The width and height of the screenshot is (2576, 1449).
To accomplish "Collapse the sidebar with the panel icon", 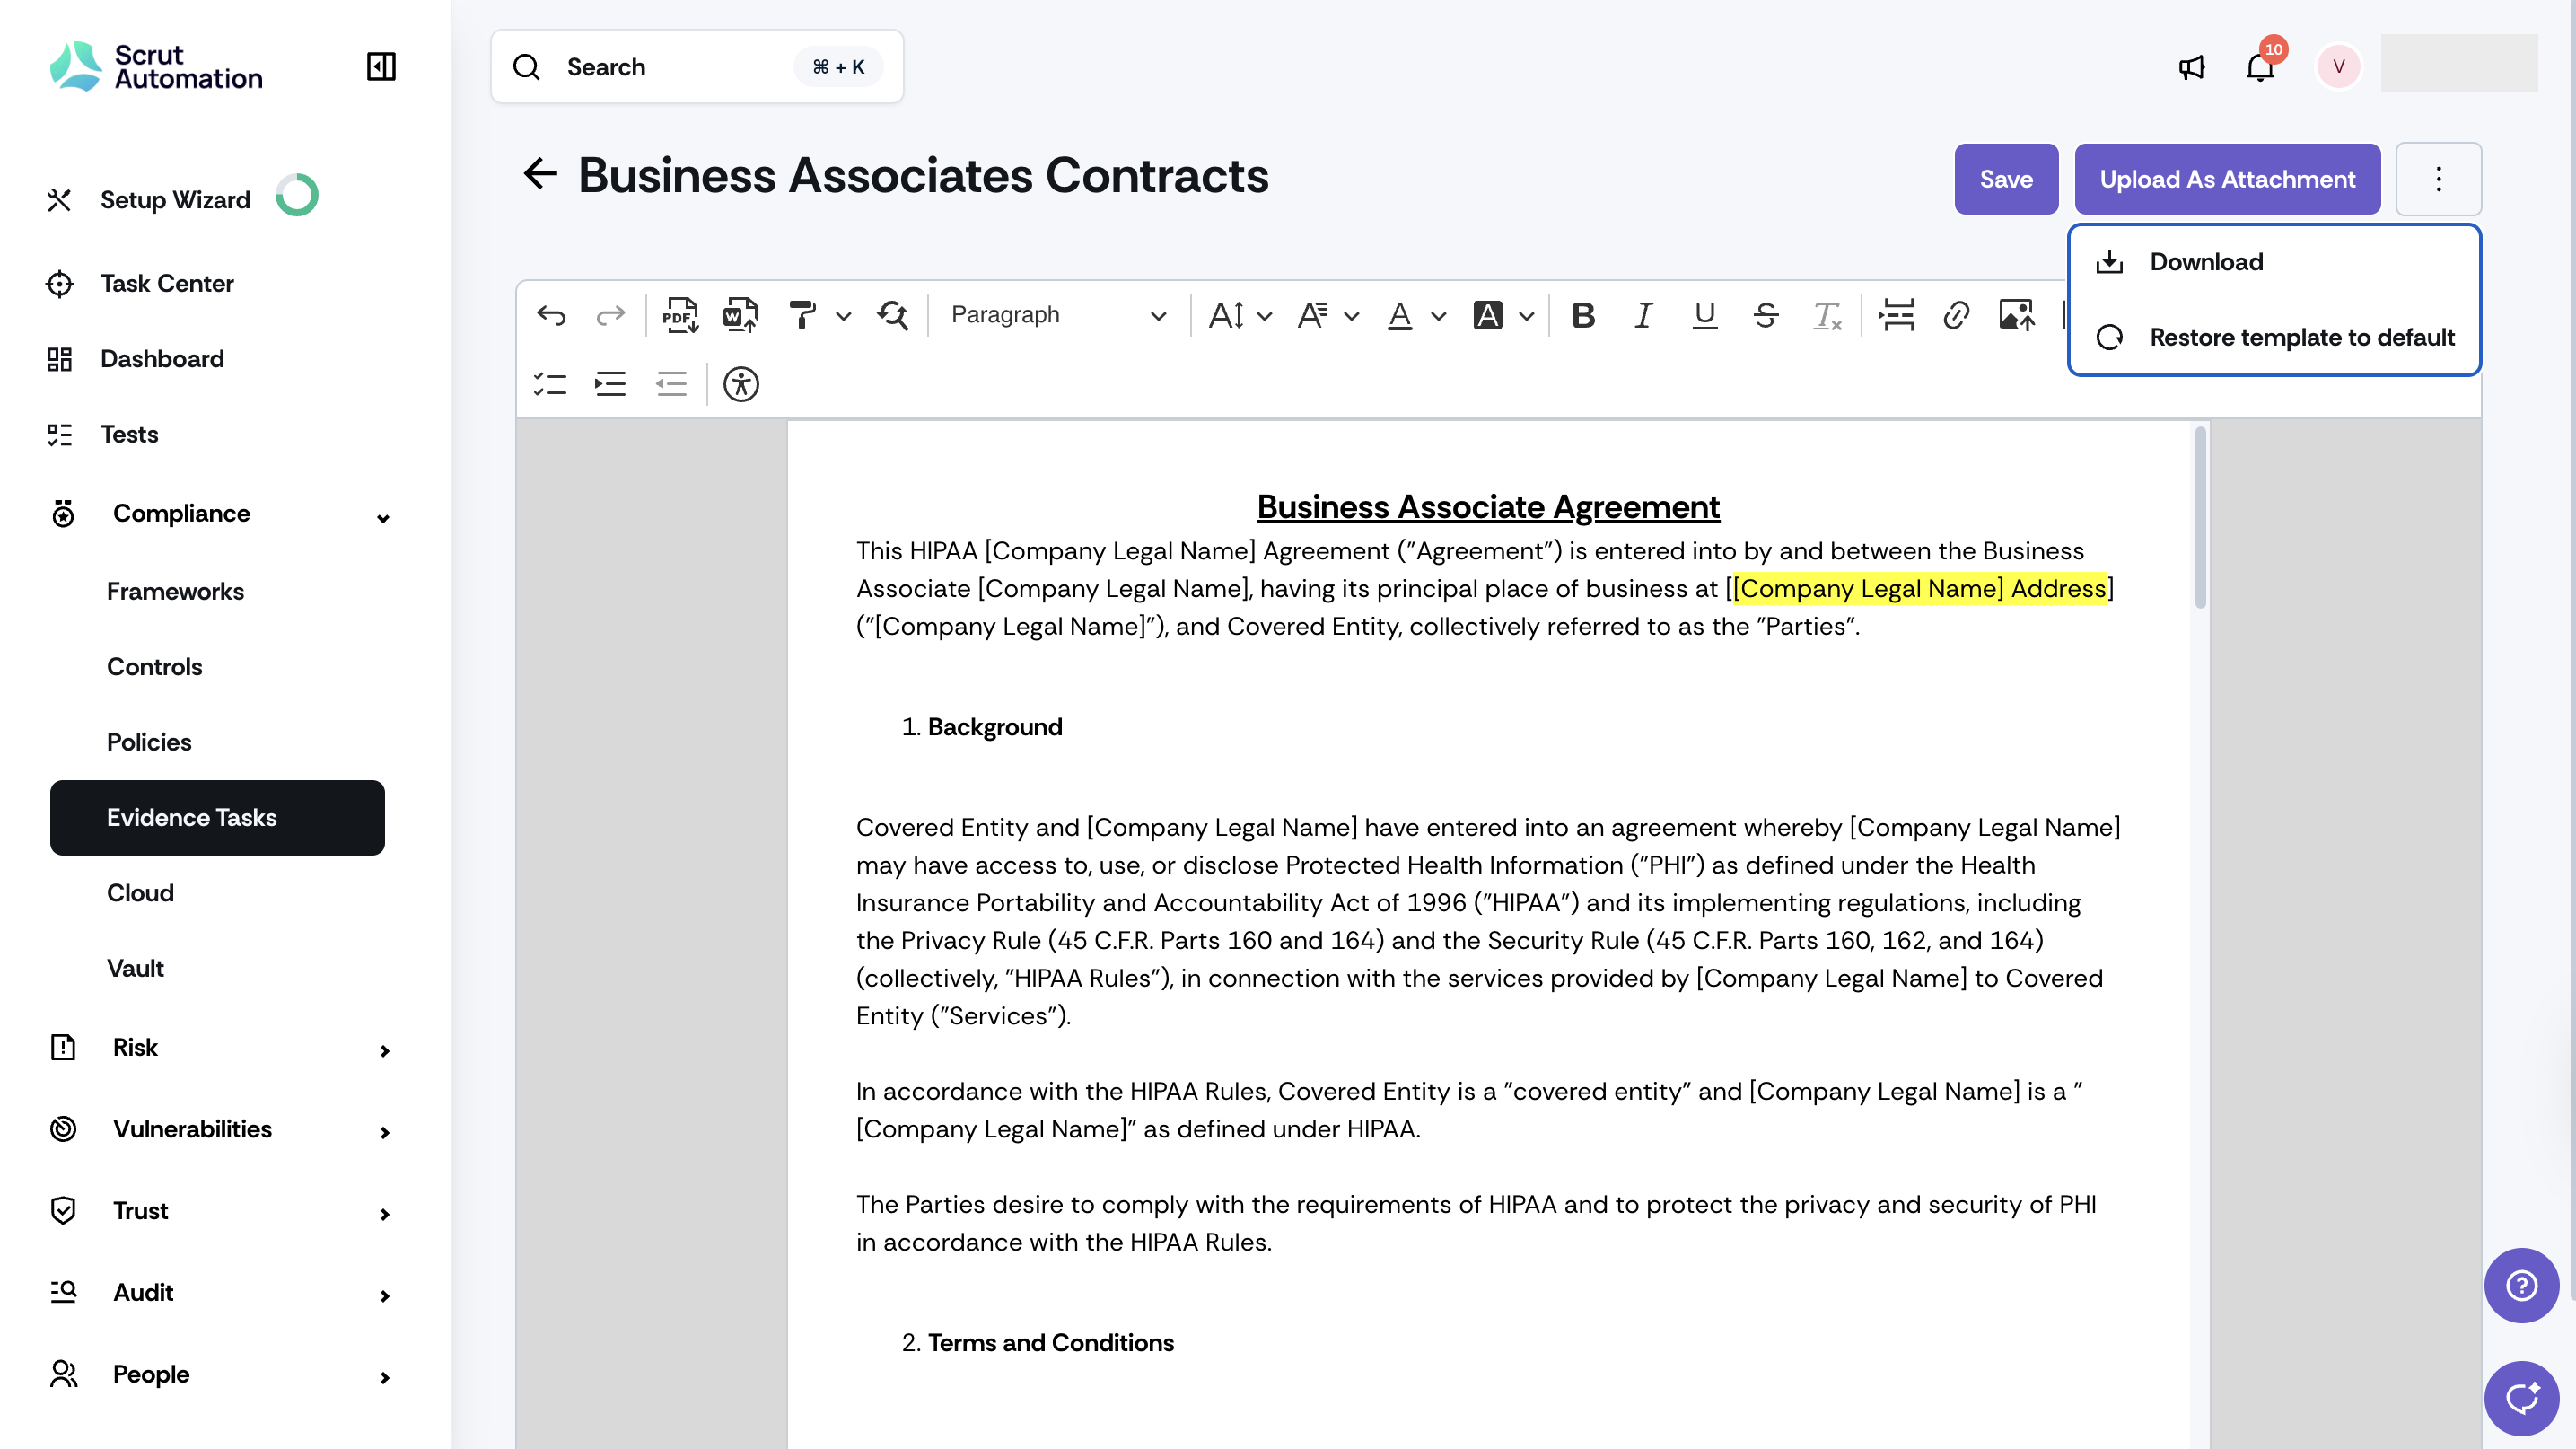I will (381, 67).
